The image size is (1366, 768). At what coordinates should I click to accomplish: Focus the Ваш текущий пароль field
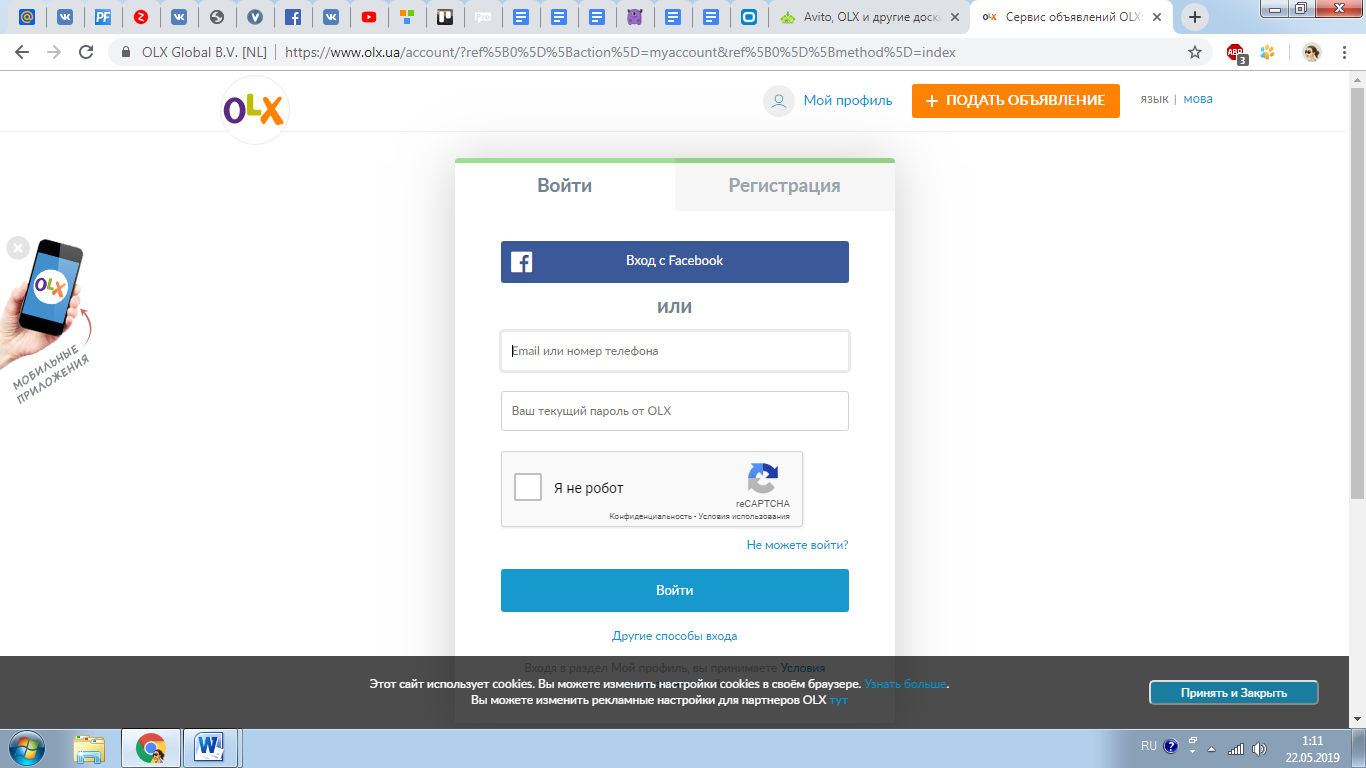(x=675, y=411)
